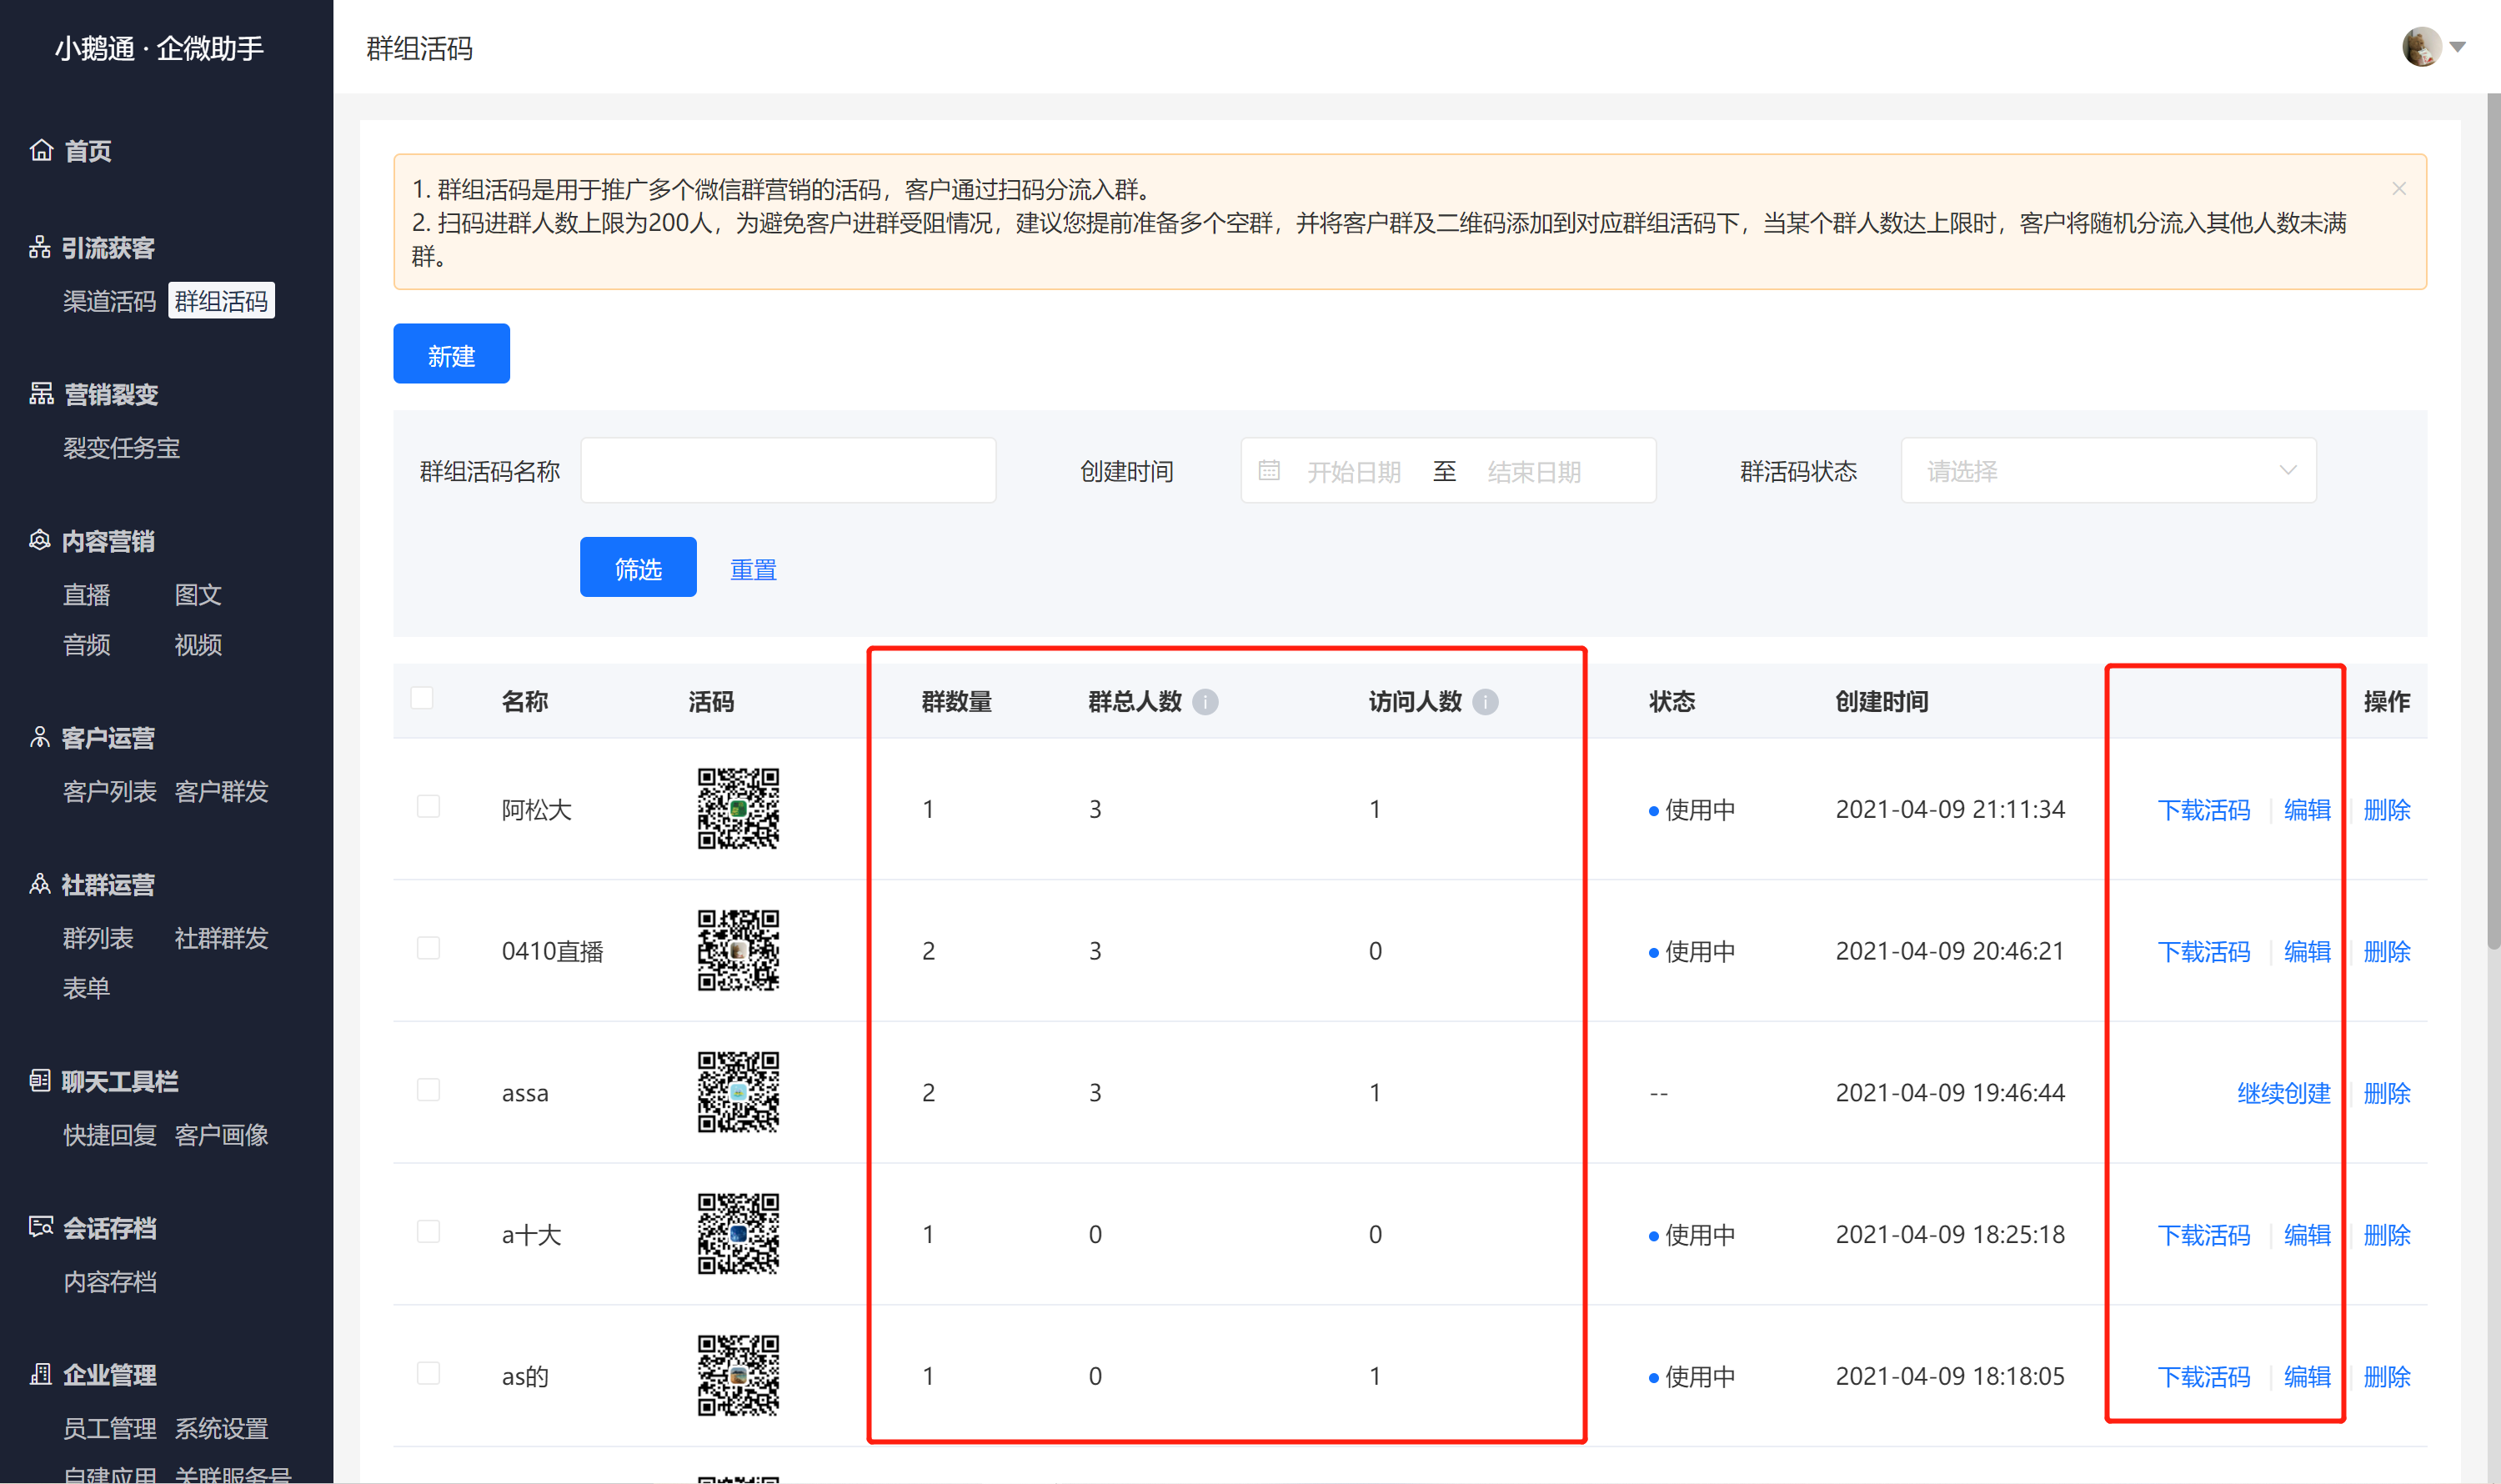2501x1484 pixels.
Task: Go to 图文 under 内容营销
Action: click(198, 595)
